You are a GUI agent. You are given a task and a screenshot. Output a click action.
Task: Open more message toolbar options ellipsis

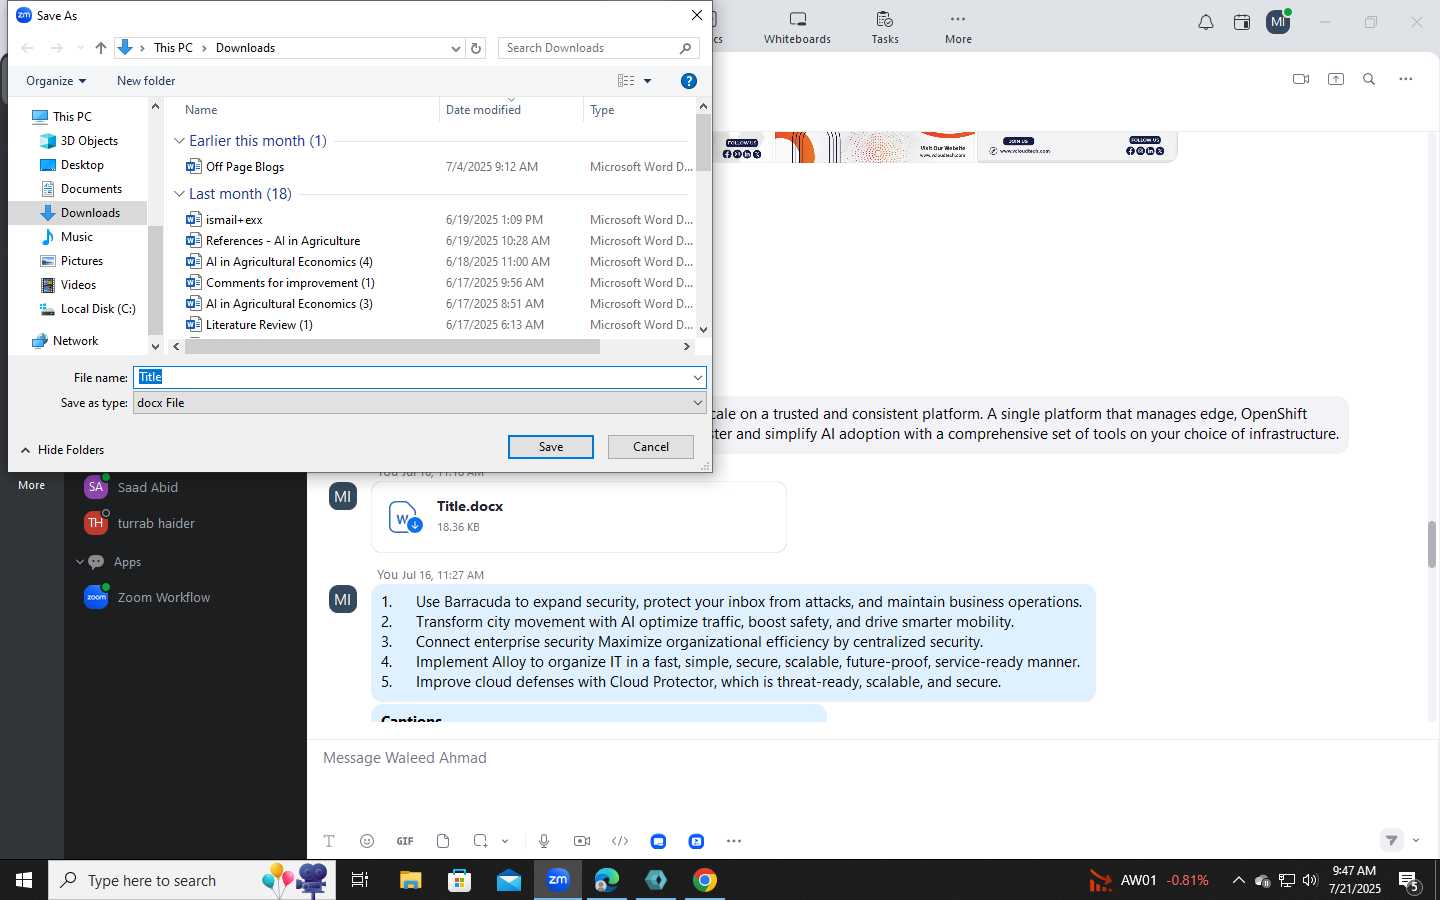(734, 841)
